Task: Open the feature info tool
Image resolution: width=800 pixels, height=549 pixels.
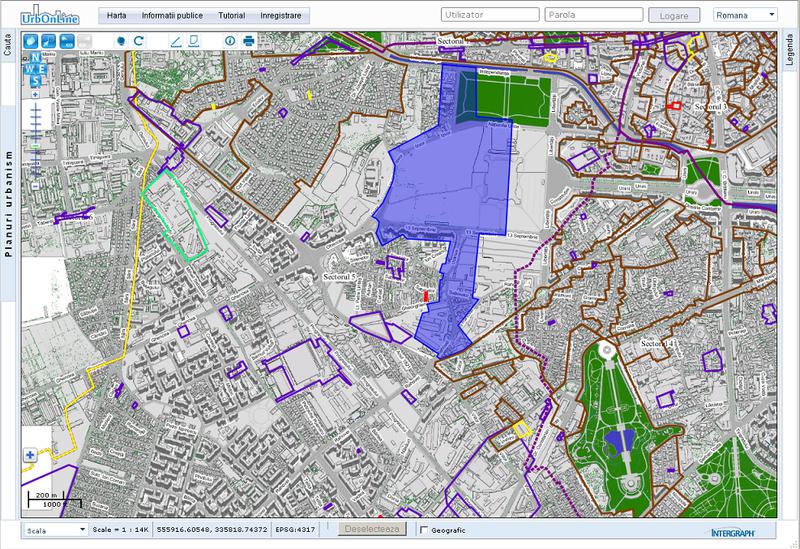Action: [x=231, y=41]
